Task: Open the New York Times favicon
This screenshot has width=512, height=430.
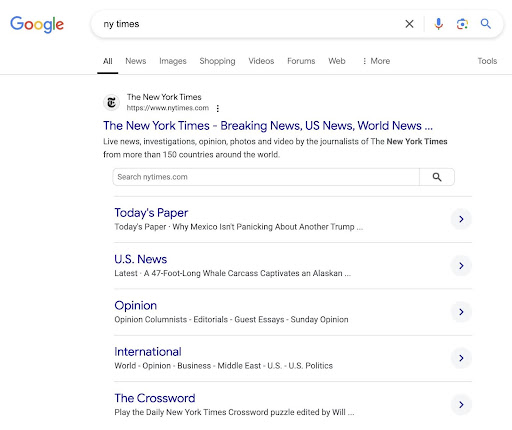Action: (x=112, y=102)
